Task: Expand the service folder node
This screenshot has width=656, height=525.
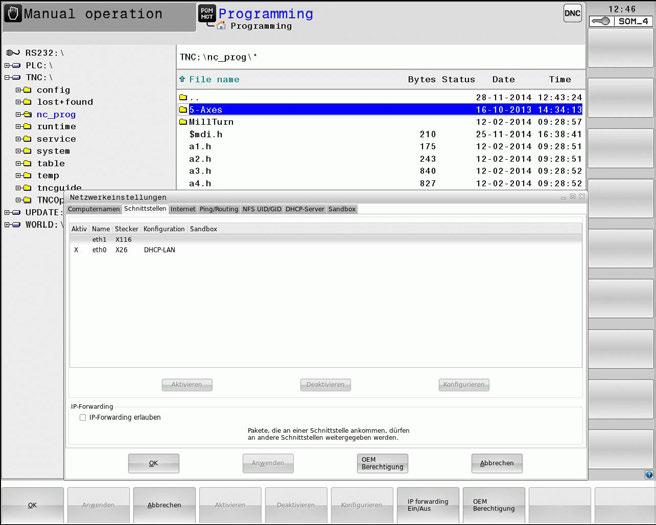Action: click(18, 139)
